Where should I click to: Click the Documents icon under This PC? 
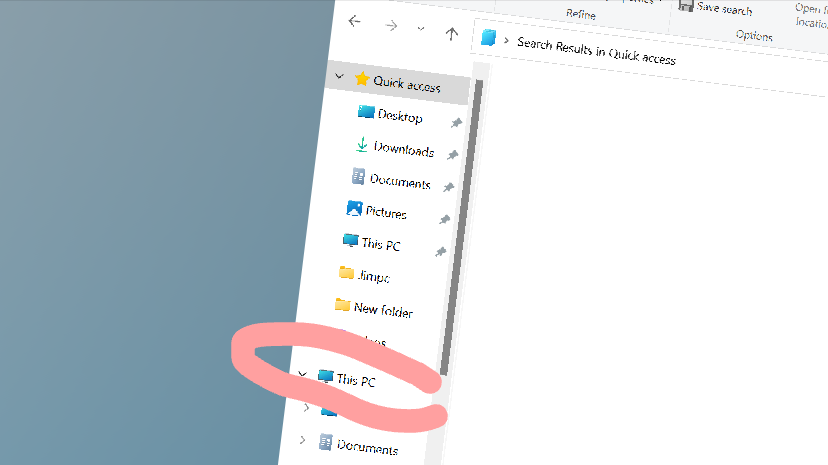pos(326,442)
